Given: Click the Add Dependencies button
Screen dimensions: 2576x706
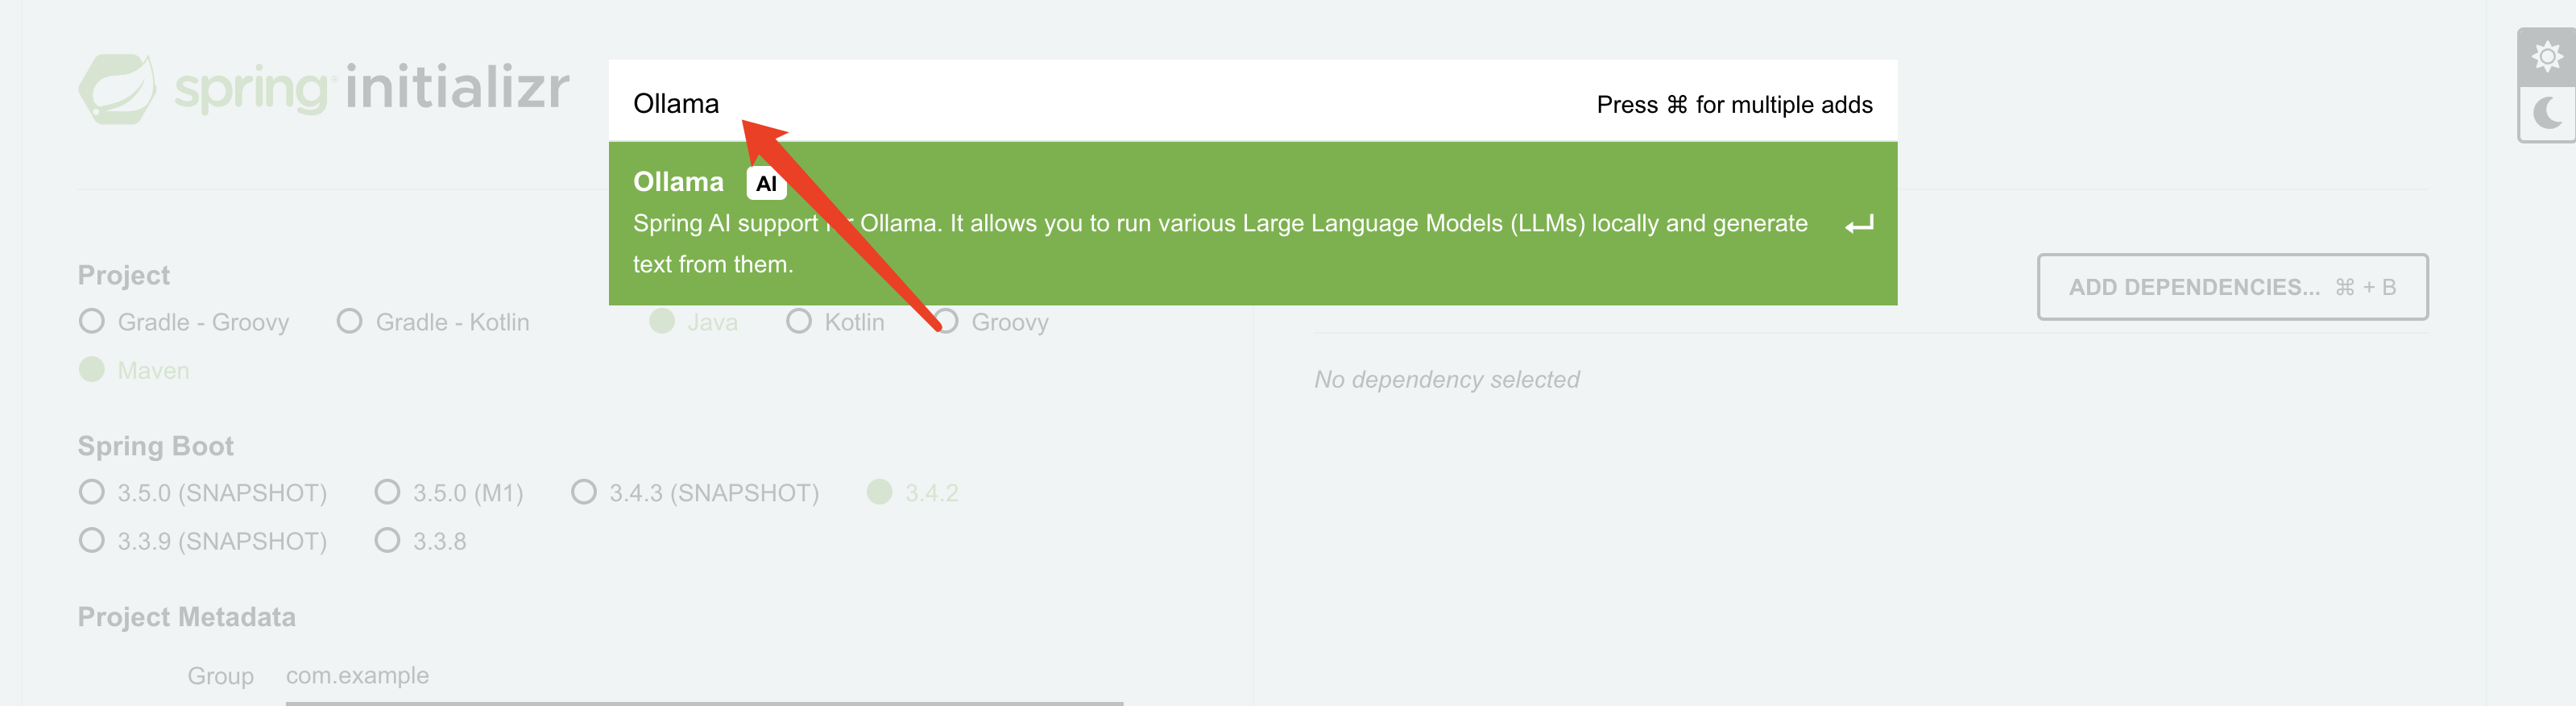Looking at the screenshot, I should 2232,287.
